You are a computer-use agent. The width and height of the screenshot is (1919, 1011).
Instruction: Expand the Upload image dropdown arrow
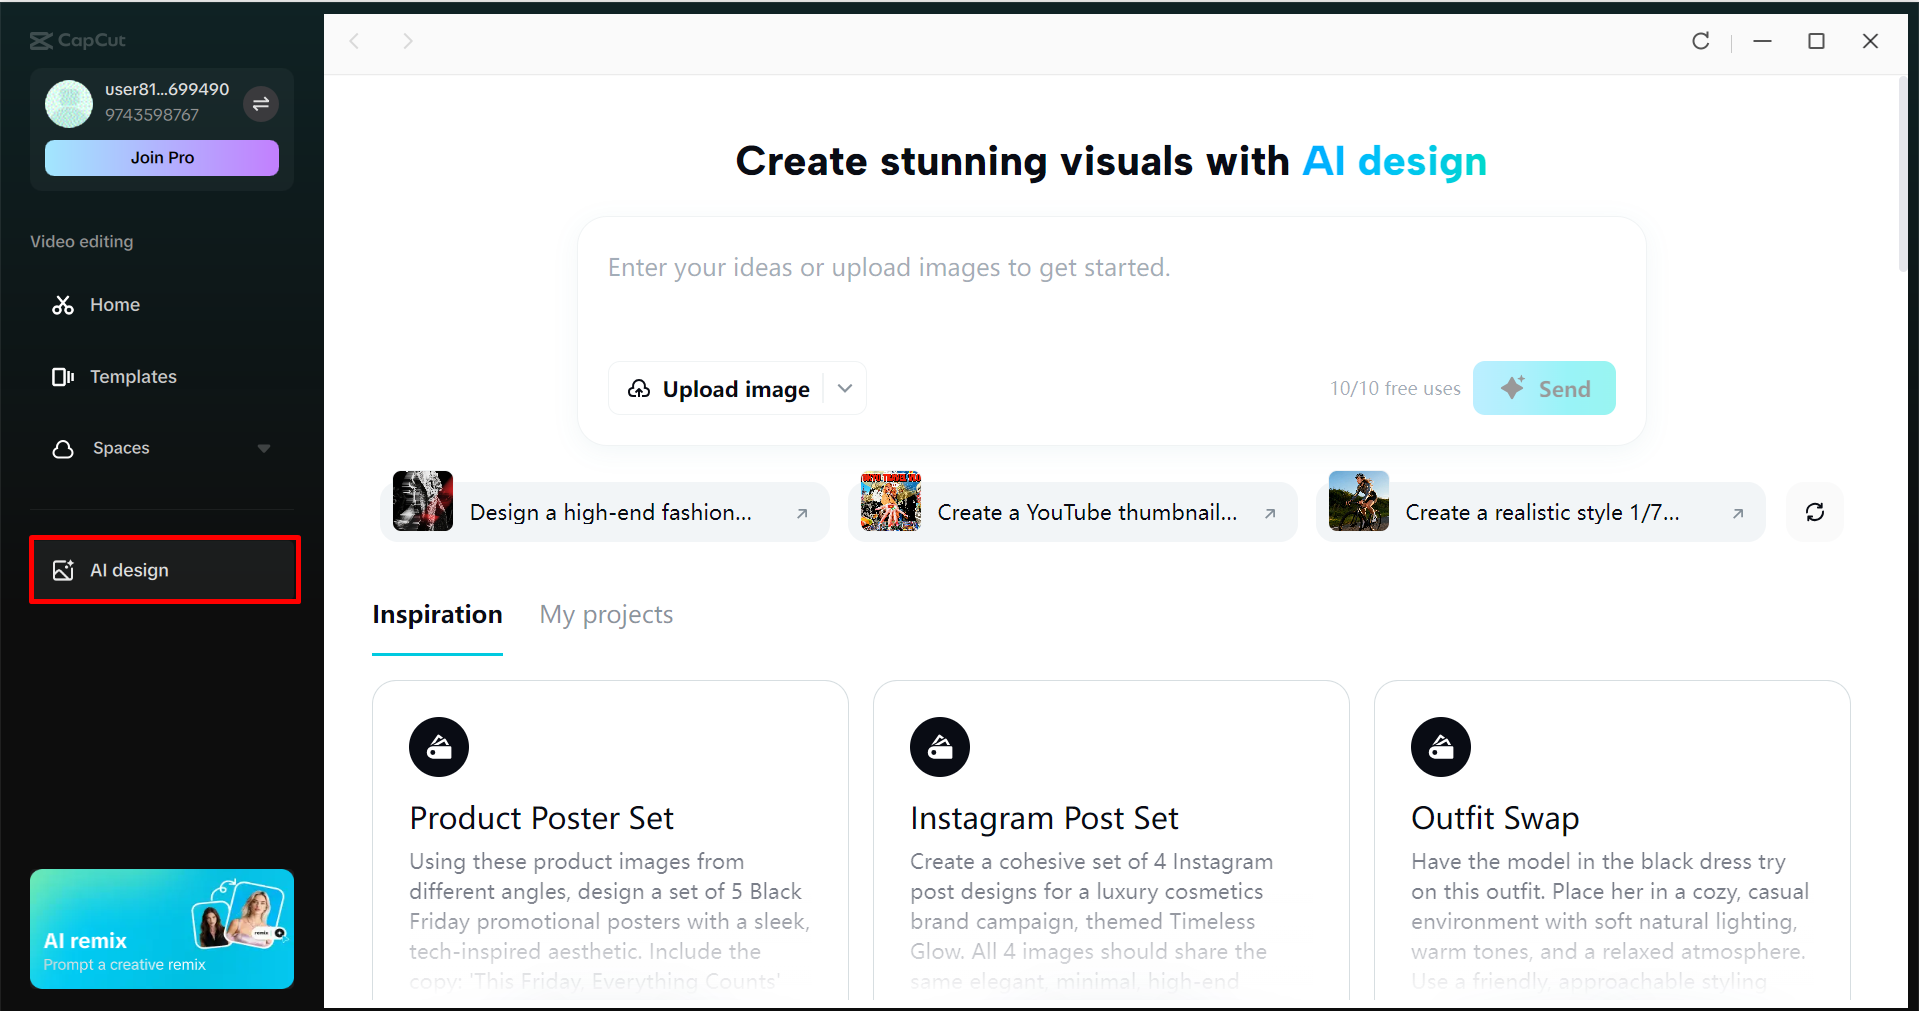(844, 388)
